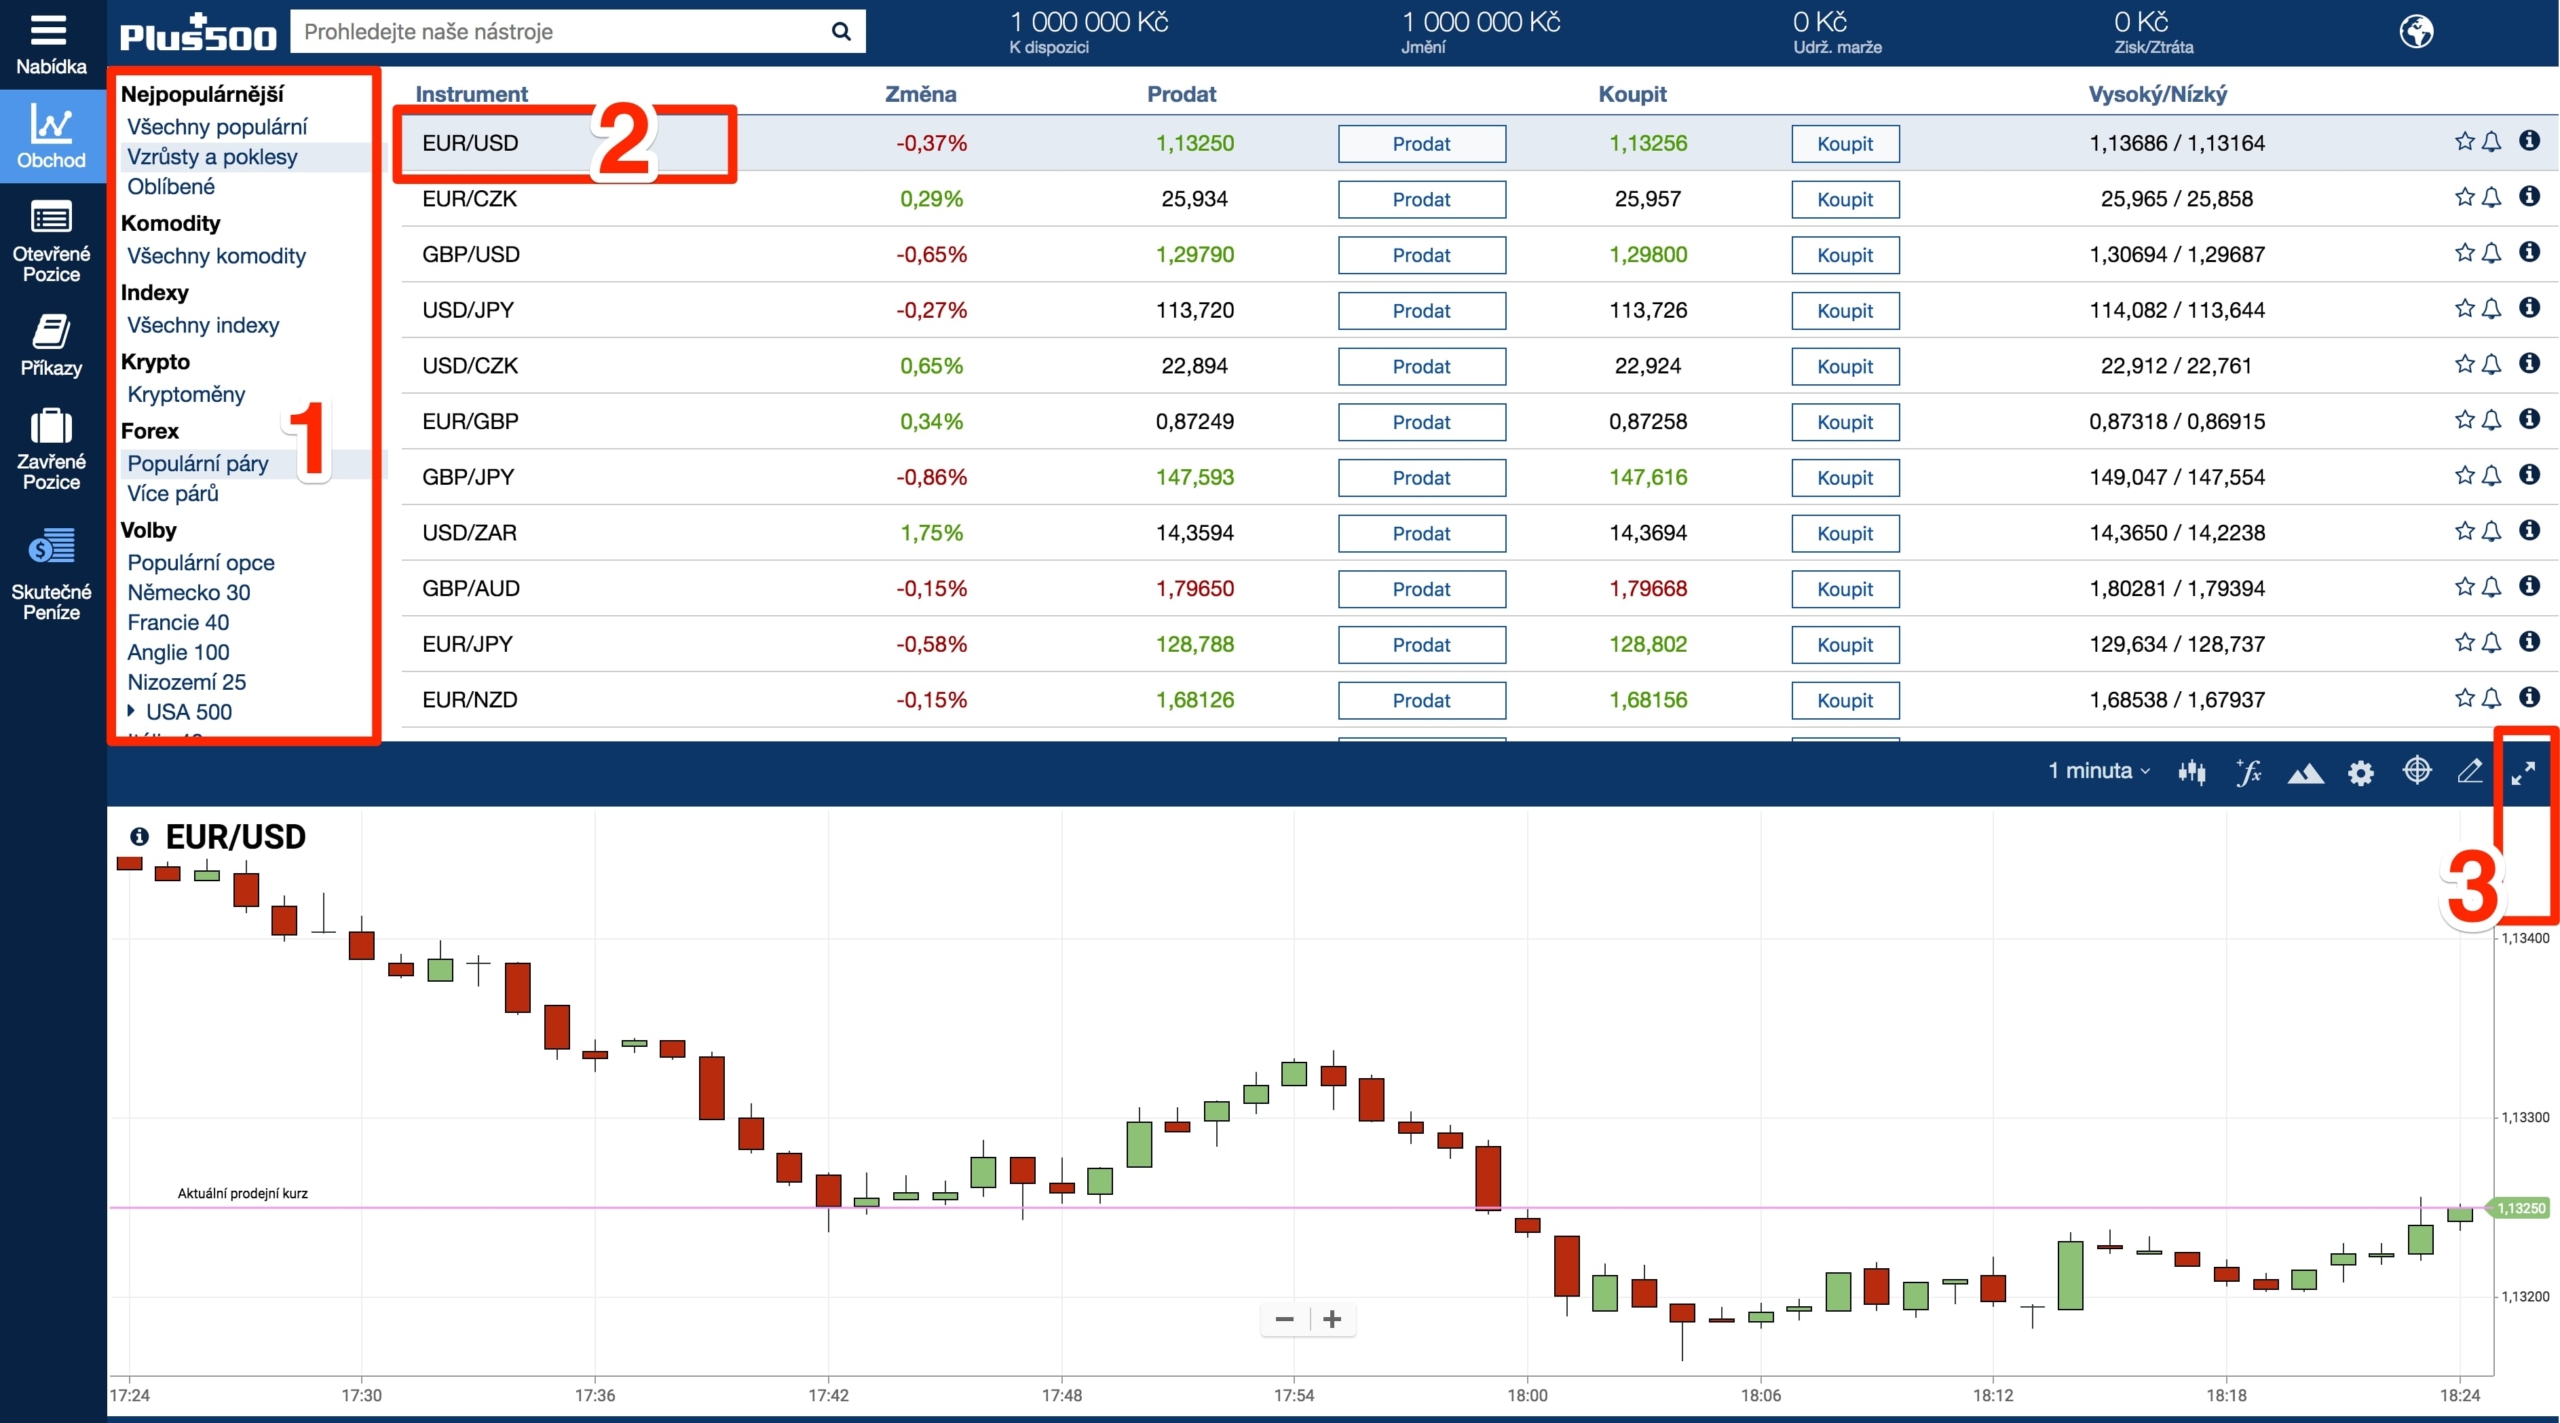Click the chart settings gear icon
The width and height of the screenshot is (2560, 1423).
2360,773
